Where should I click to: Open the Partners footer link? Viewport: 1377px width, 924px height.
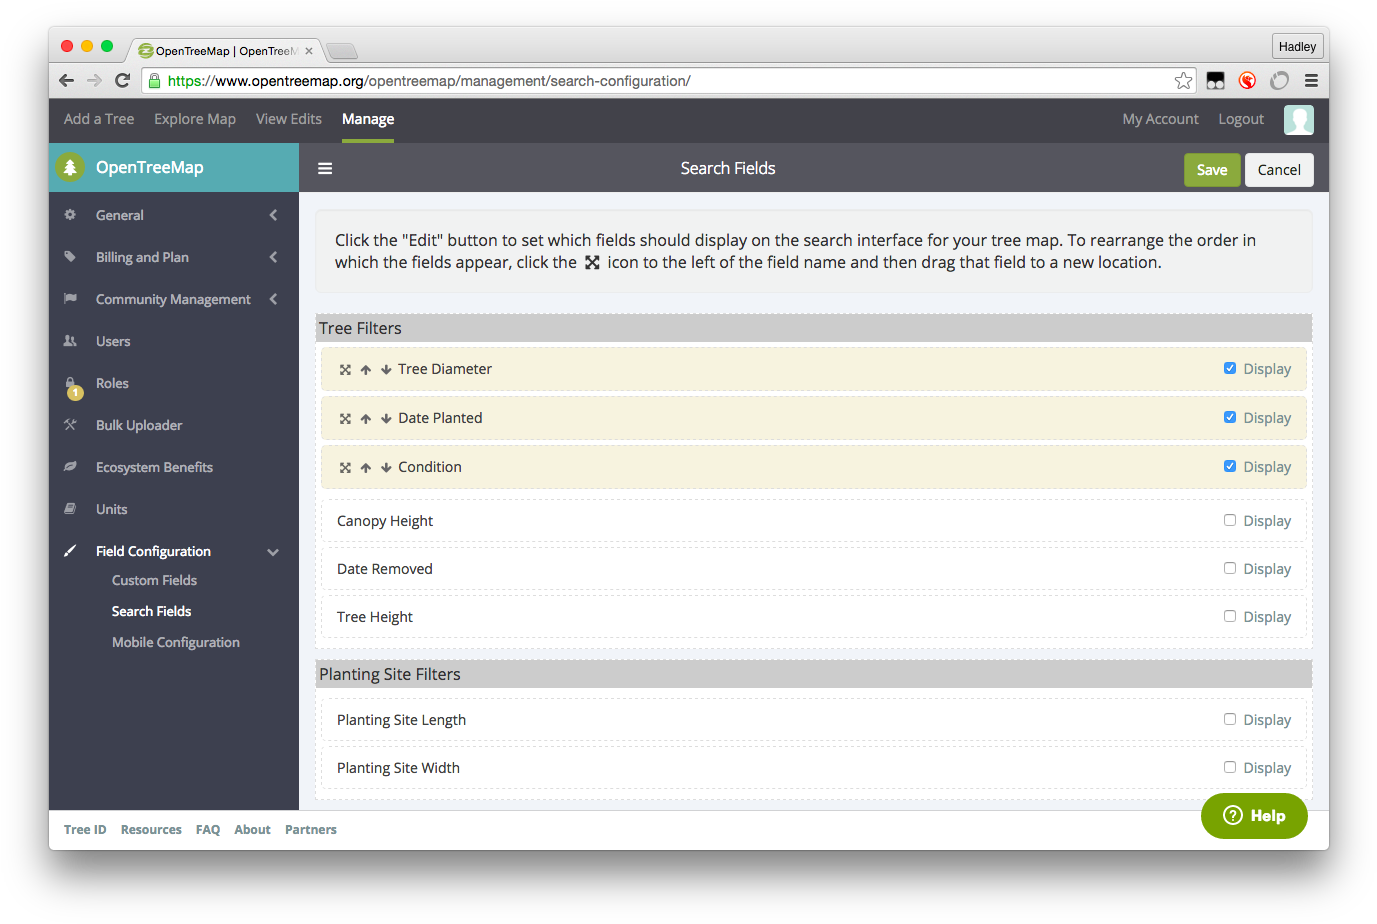point(311,830)
